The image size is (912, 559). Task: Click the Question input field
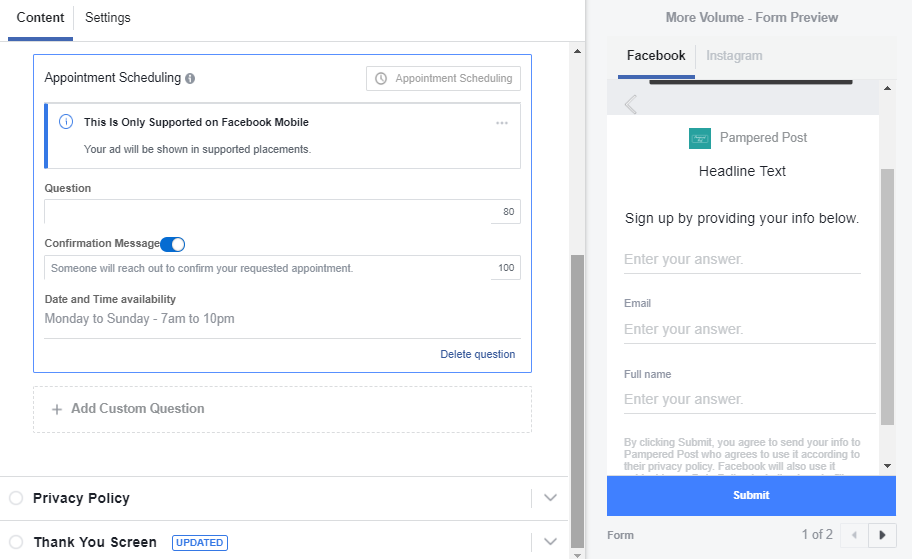click(270, 212)
